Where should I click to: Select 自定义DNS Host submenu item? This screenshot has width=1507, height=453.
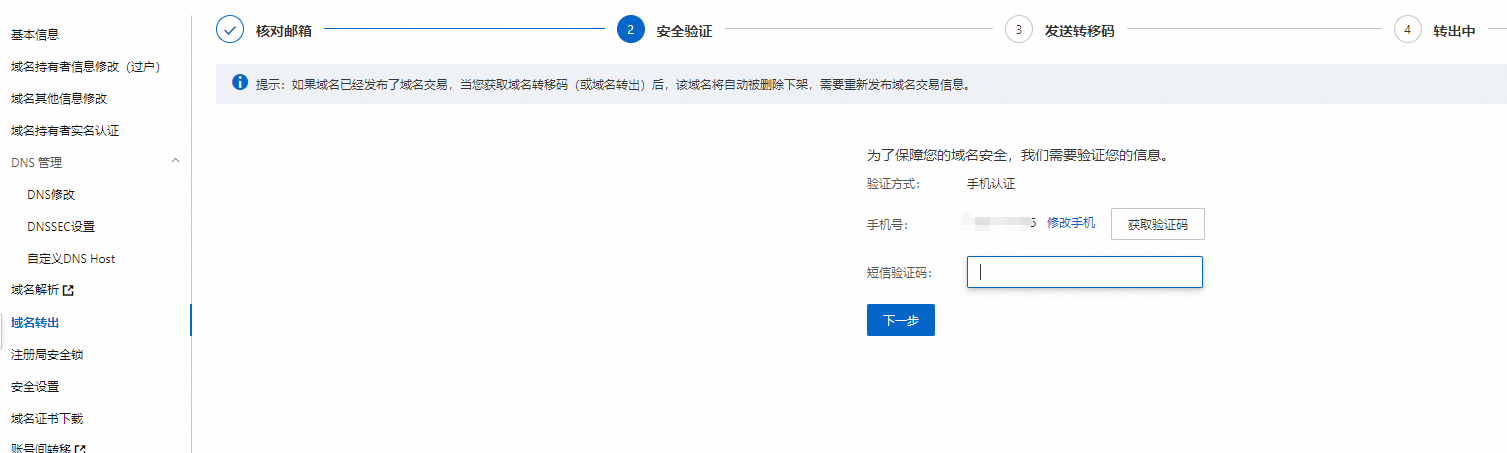click(x=71, y=259)
